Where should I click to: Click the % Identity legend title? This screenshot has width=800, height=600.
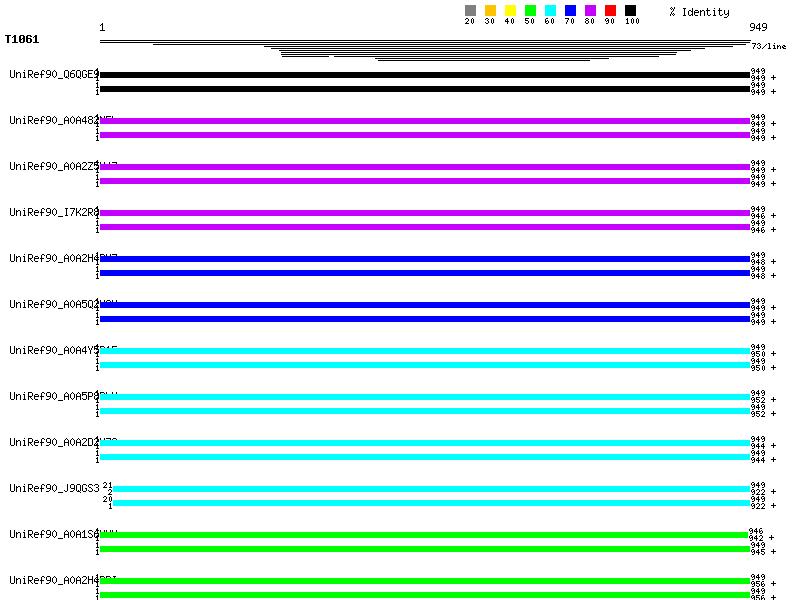(699, 12)
